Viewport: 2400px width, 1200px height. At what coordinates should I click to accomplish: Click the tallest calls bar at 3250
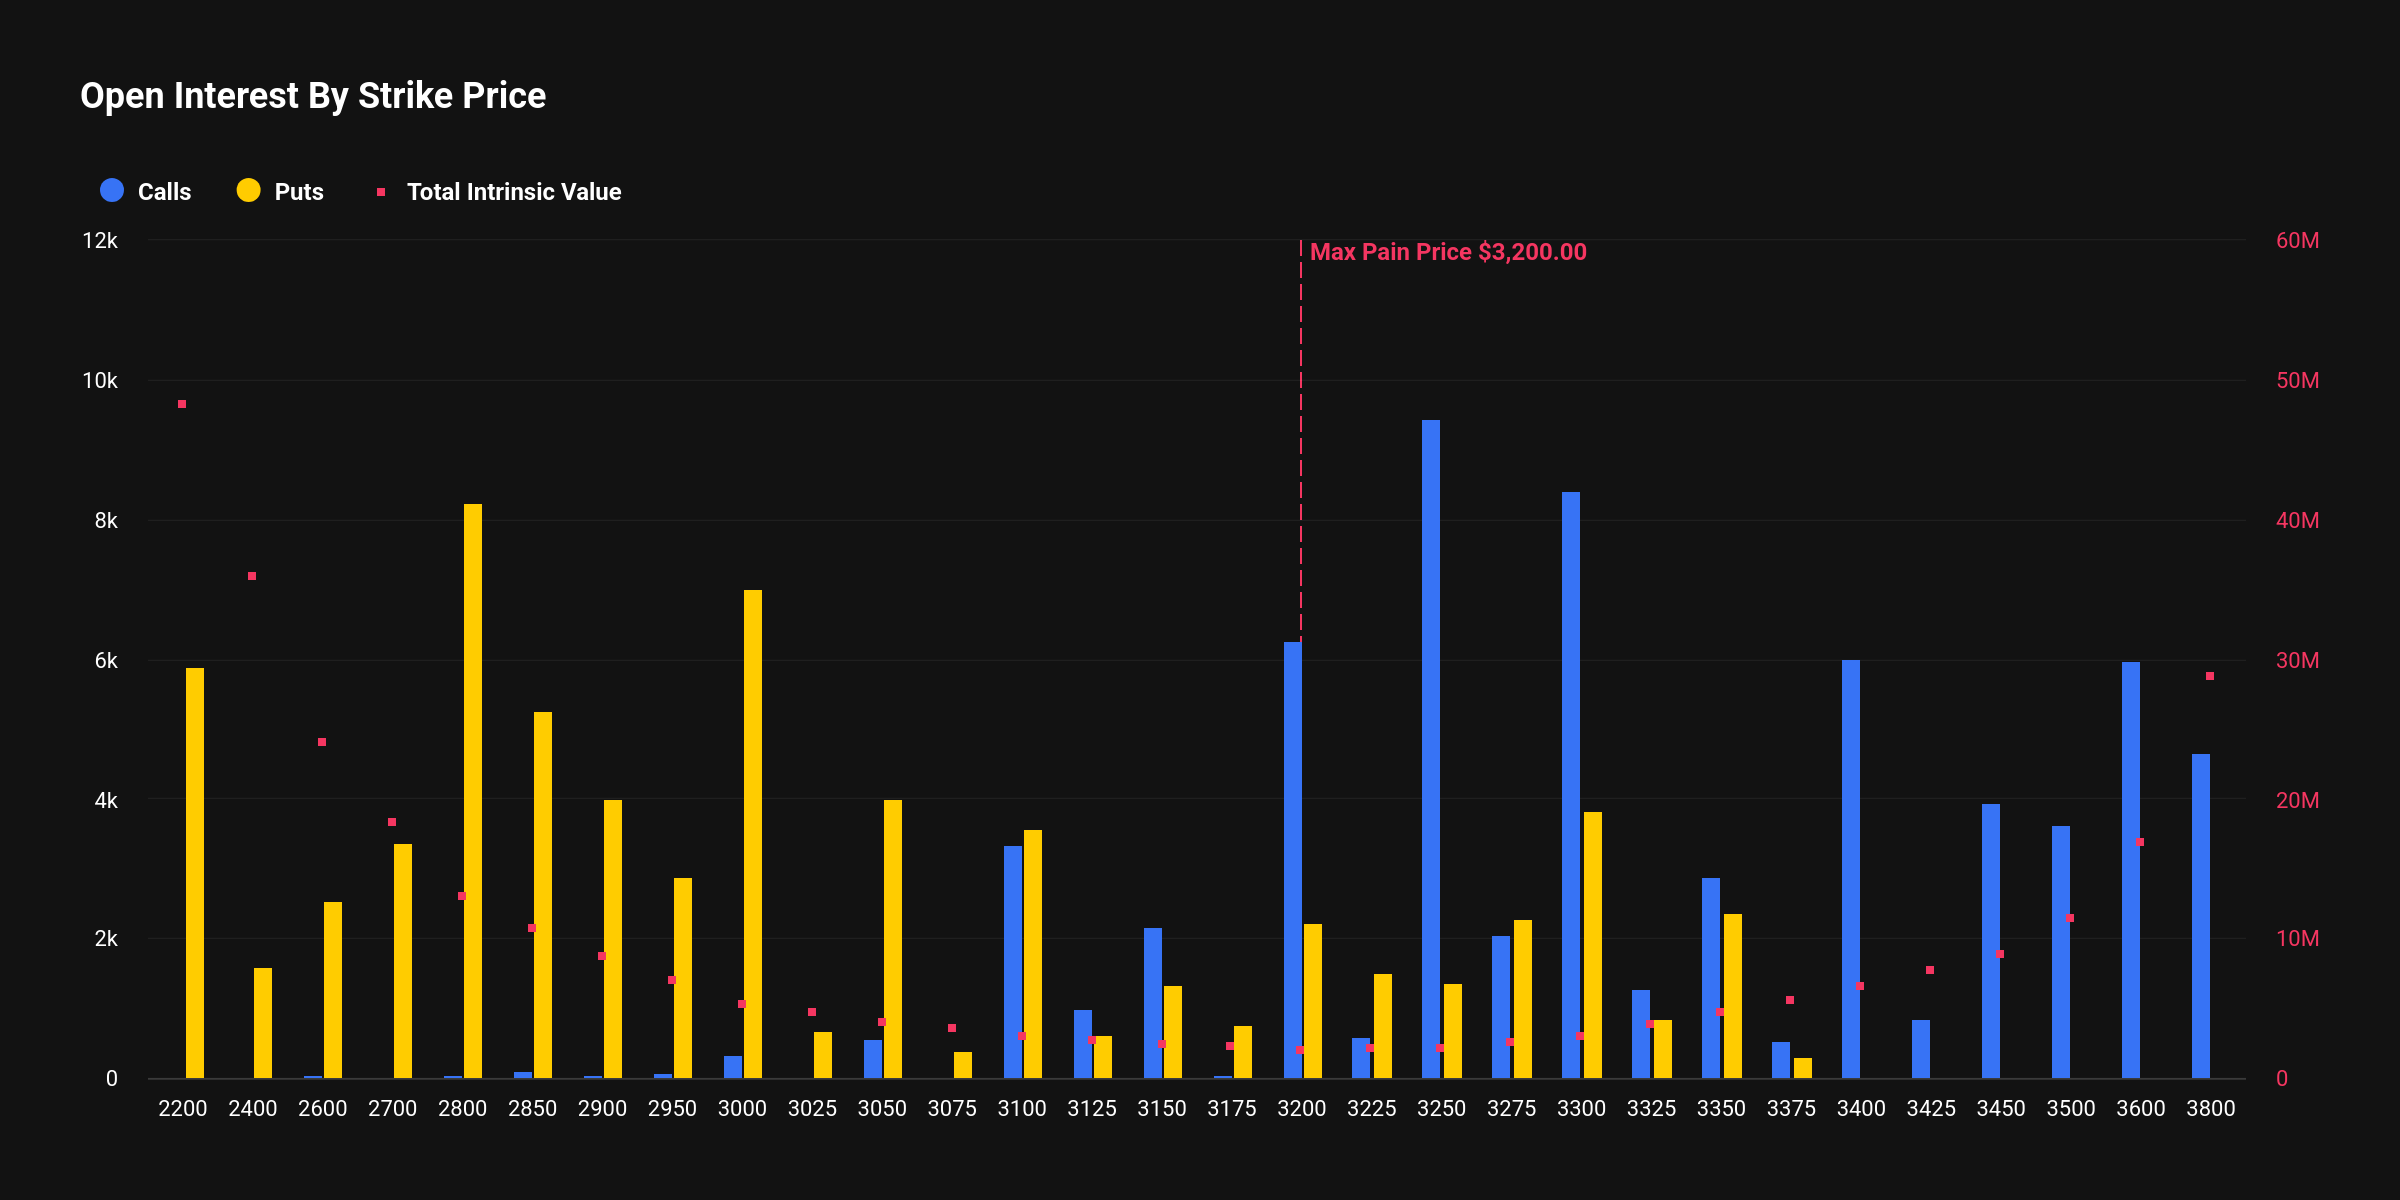(x=1431, y=750)
